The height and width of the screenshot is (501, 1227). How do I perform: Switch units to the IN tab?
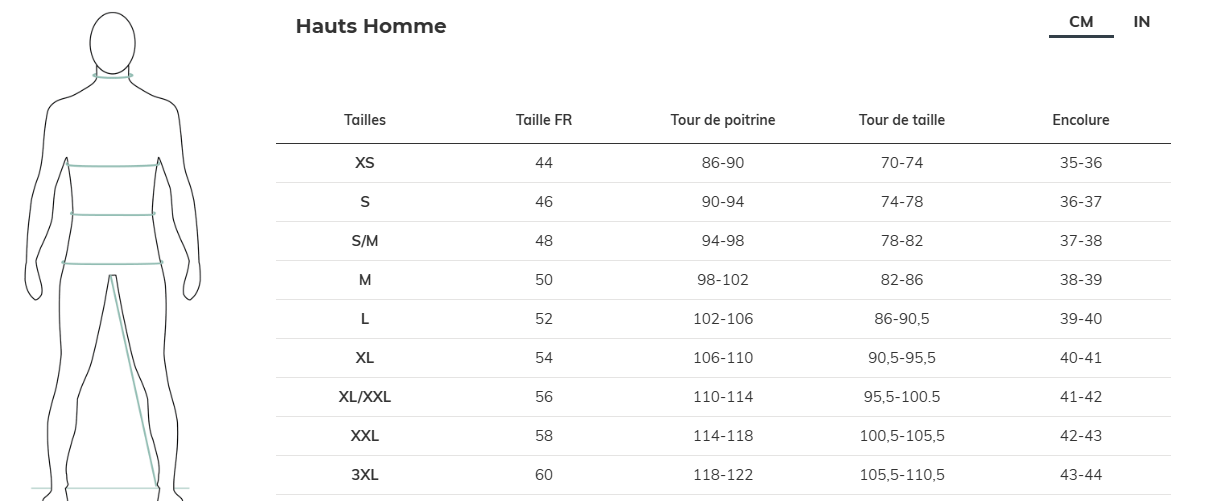(x=1142, y=22)
